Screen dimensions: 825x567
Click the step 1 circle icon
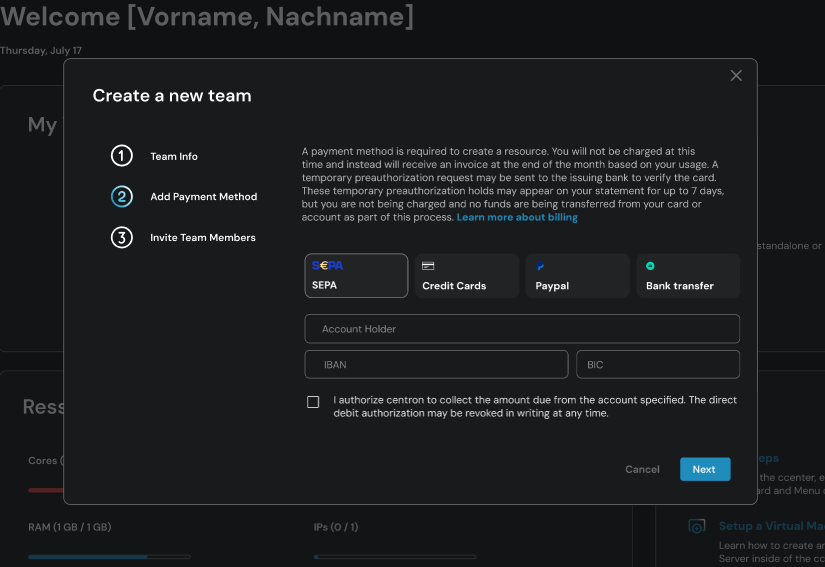pyautogui.click(x=121, y=156)
